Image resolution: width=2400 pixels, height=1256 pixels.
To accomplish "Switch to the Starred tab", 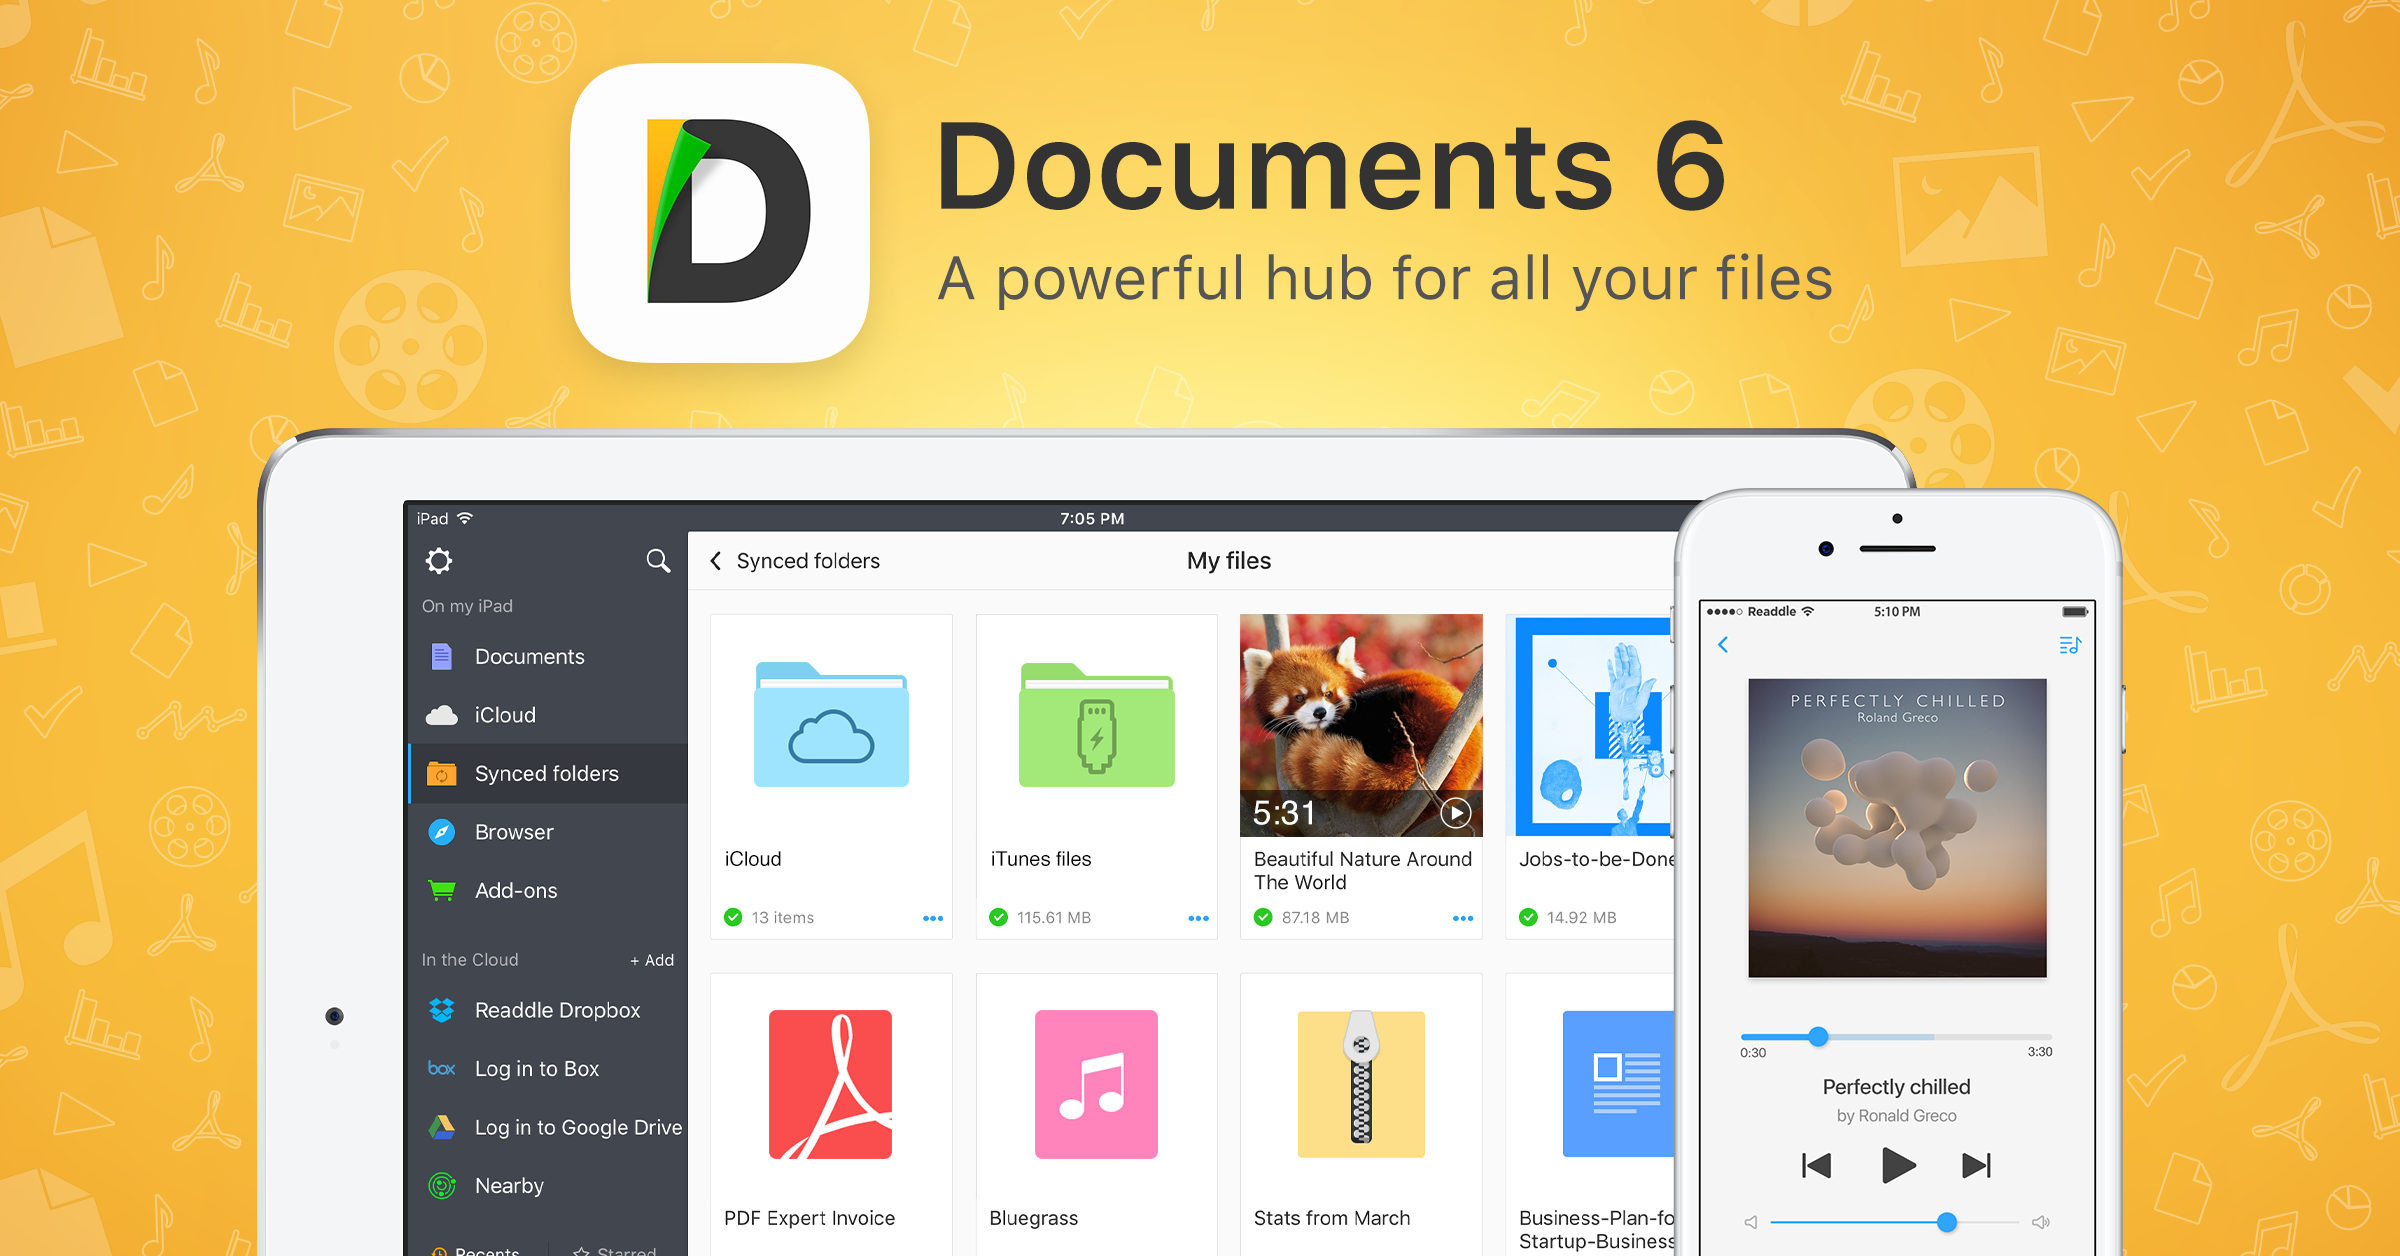I will (616, 1250).
